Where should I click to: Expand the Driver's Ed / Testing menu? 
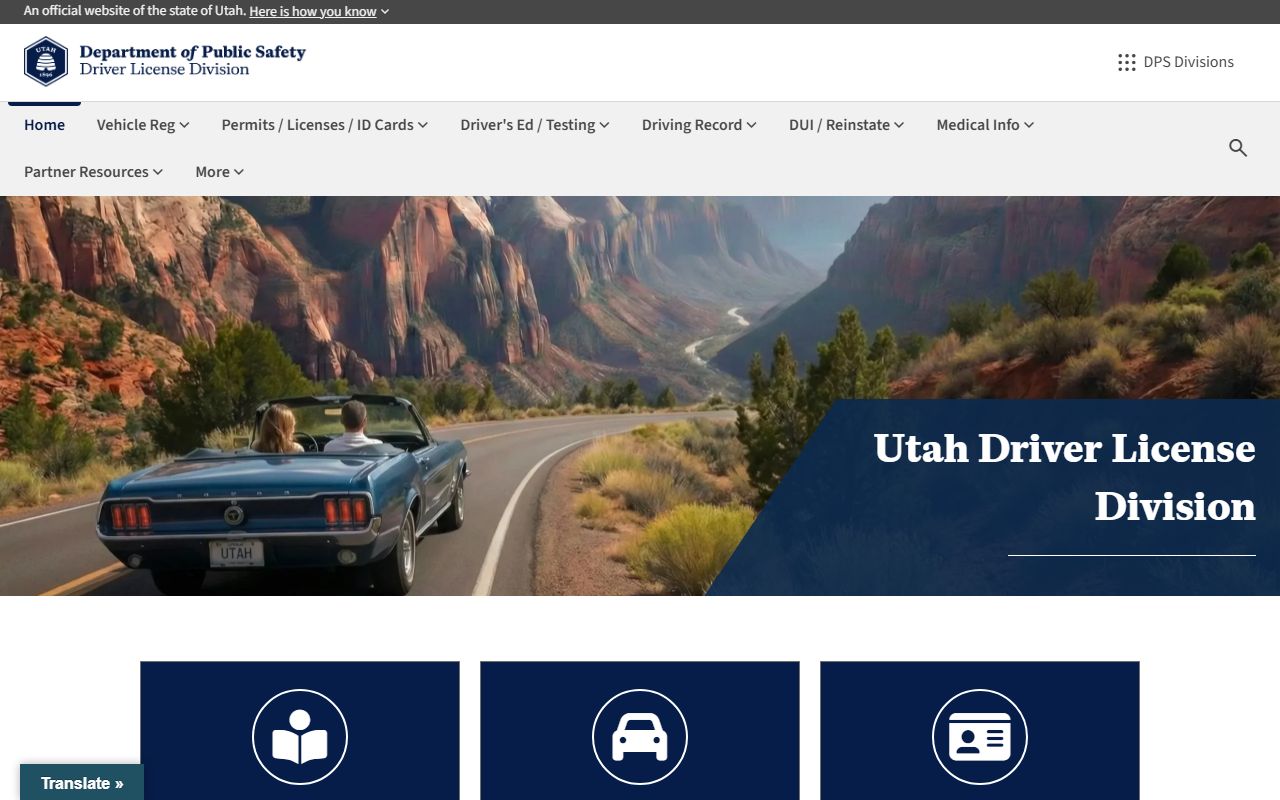pos(535,125)
